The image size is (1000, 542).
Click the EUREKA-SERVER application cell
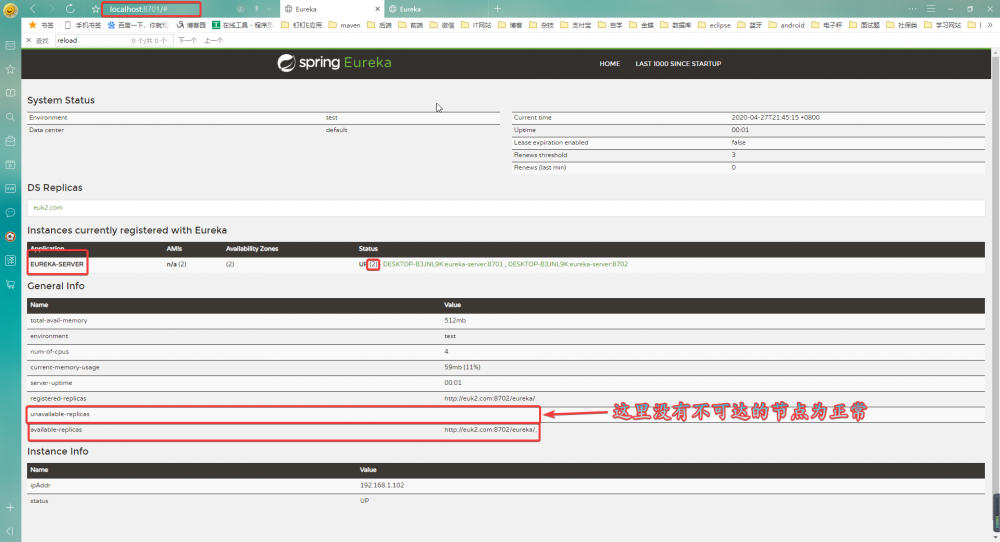[x=57, y=264]
